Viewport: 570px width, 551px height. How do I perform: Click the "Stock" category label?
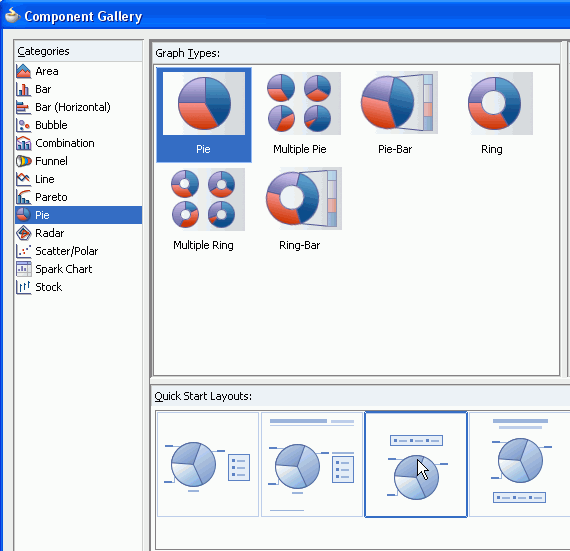[48, 287]
